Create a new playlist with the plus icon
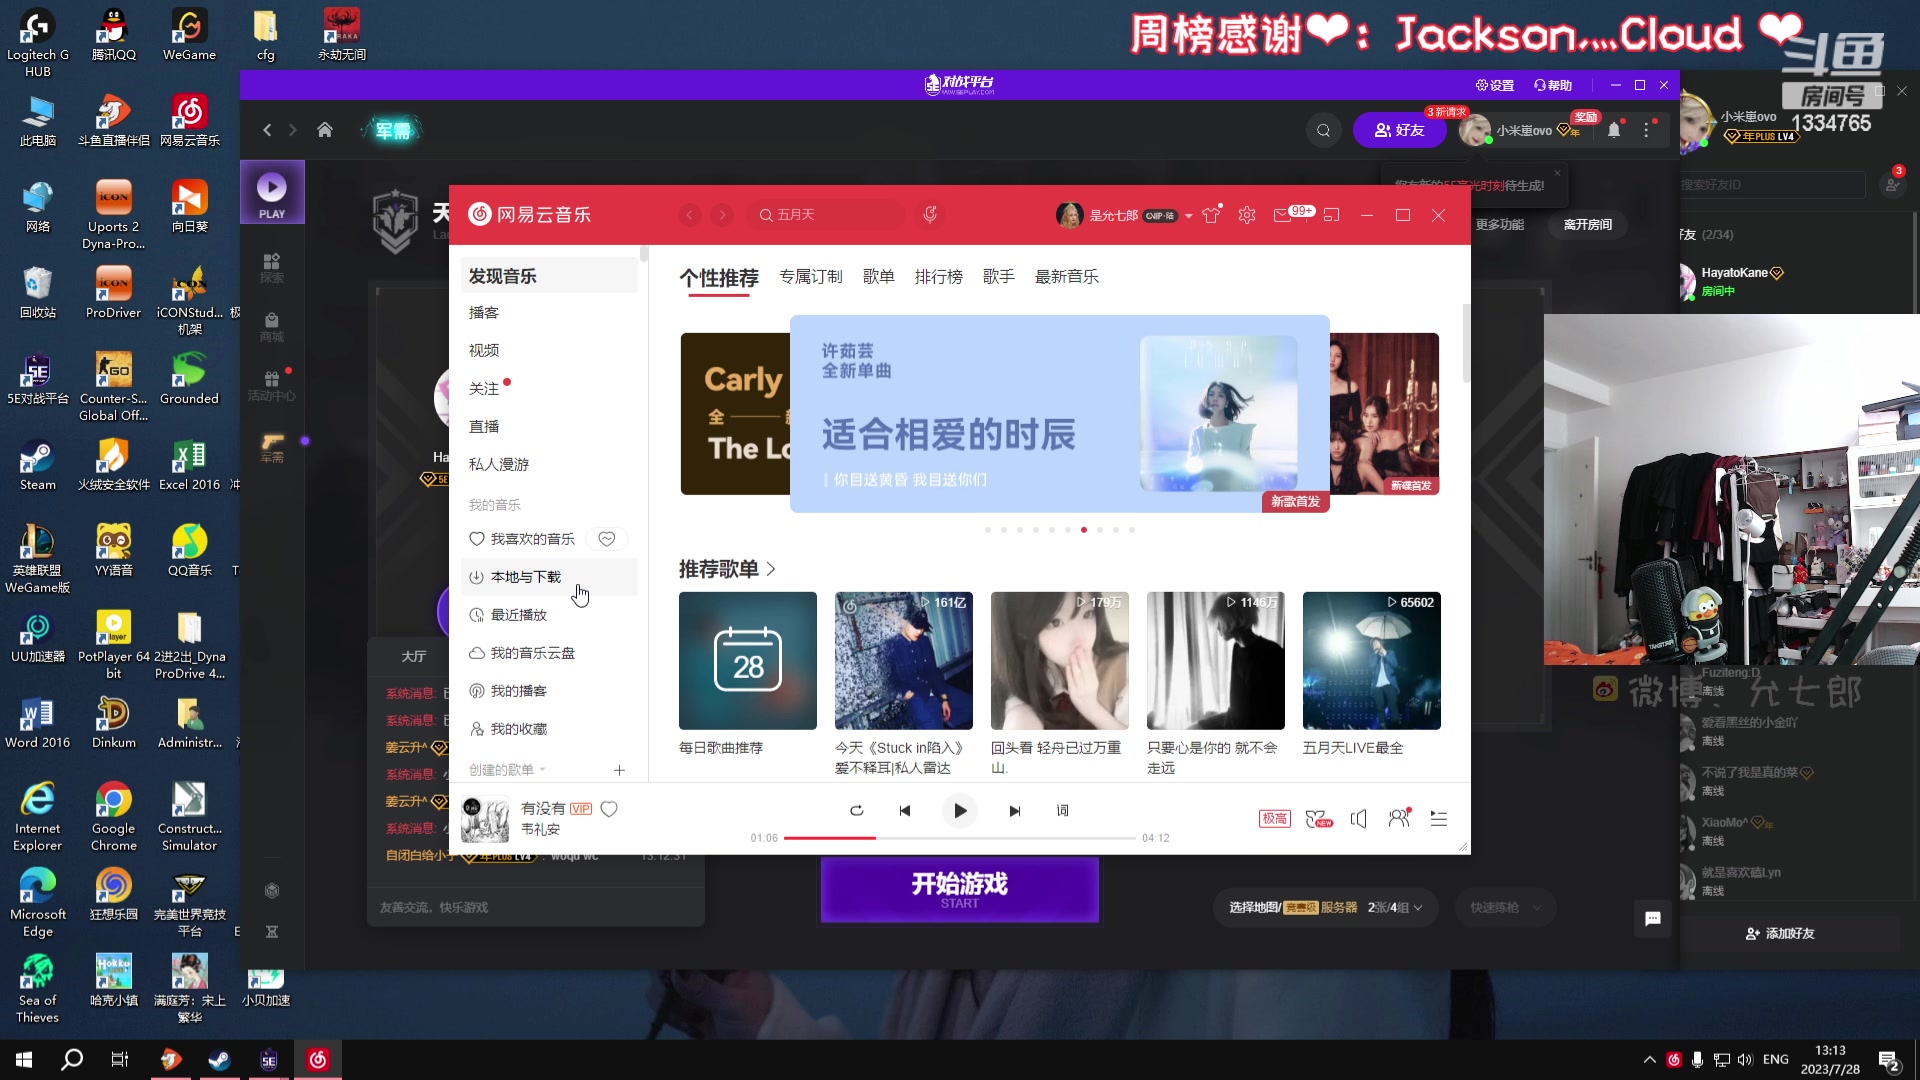The image size is (1920, 1080). tap(619, 770)
